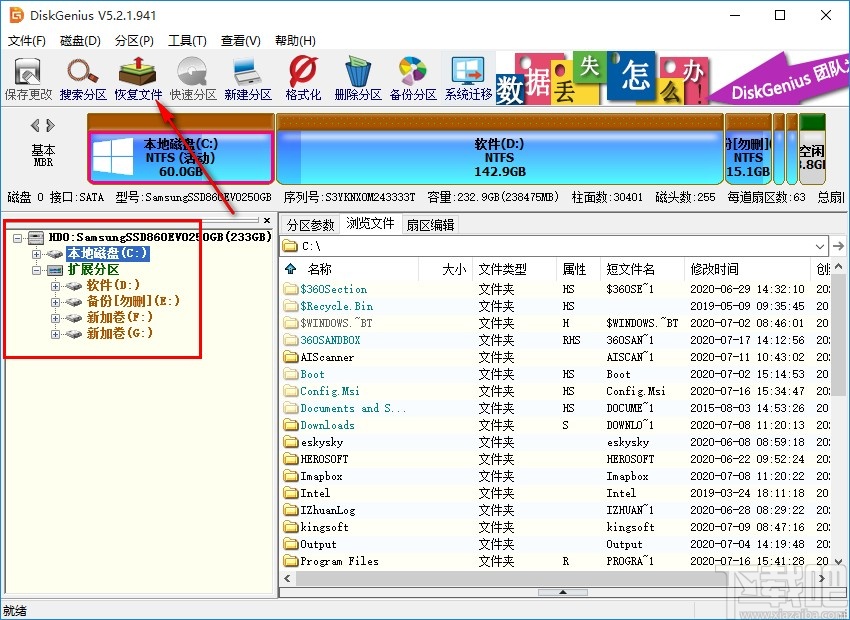Expand the 新加卷(F:) tree node
850x620 pixels.
(55, 318)
